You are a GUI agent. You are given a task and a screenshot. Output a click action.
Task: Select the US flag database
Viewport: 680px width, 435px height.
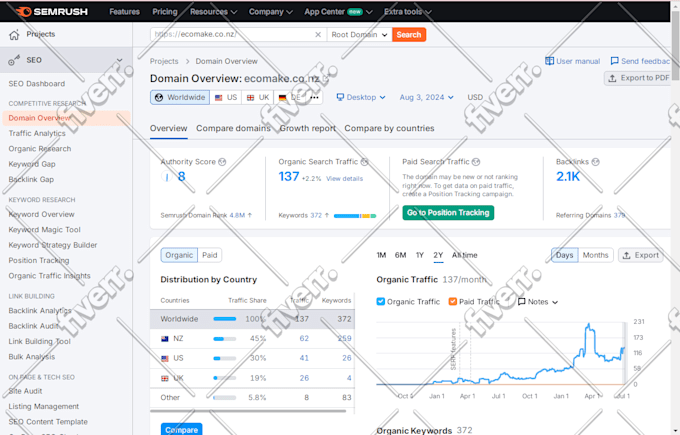pos(226,97)
